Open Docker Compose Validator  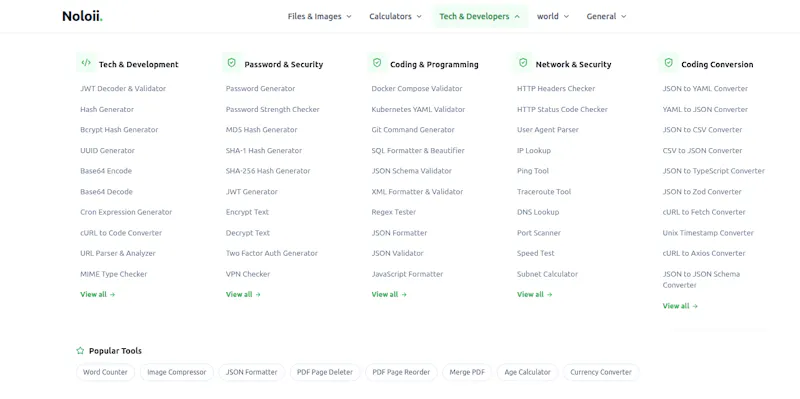pos(417,89)
